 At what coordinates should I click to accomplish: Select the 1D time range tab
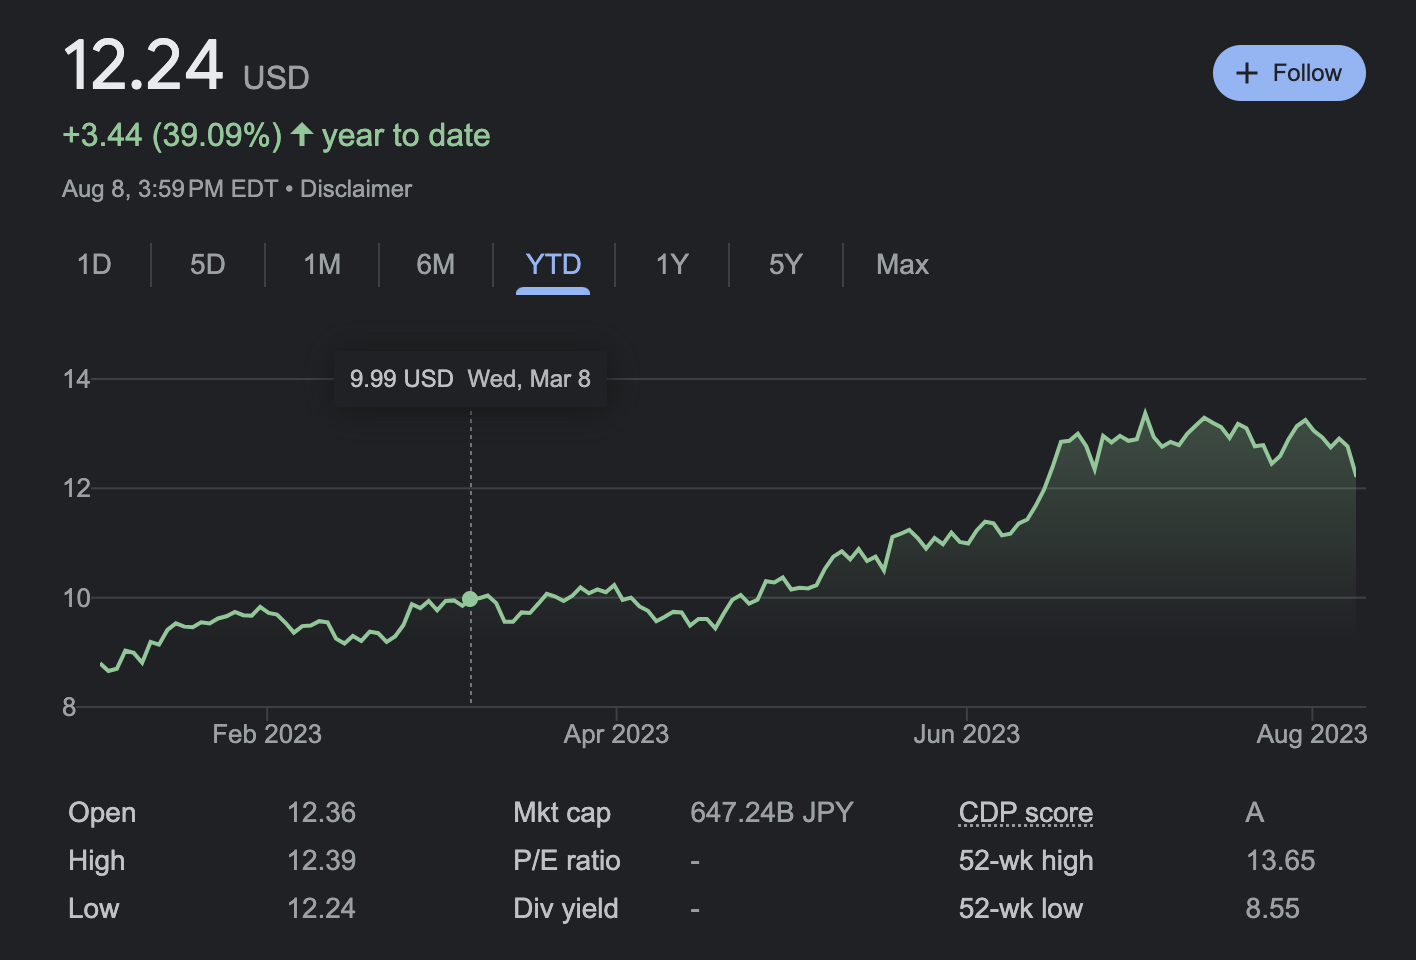click(x=94, y=264)
